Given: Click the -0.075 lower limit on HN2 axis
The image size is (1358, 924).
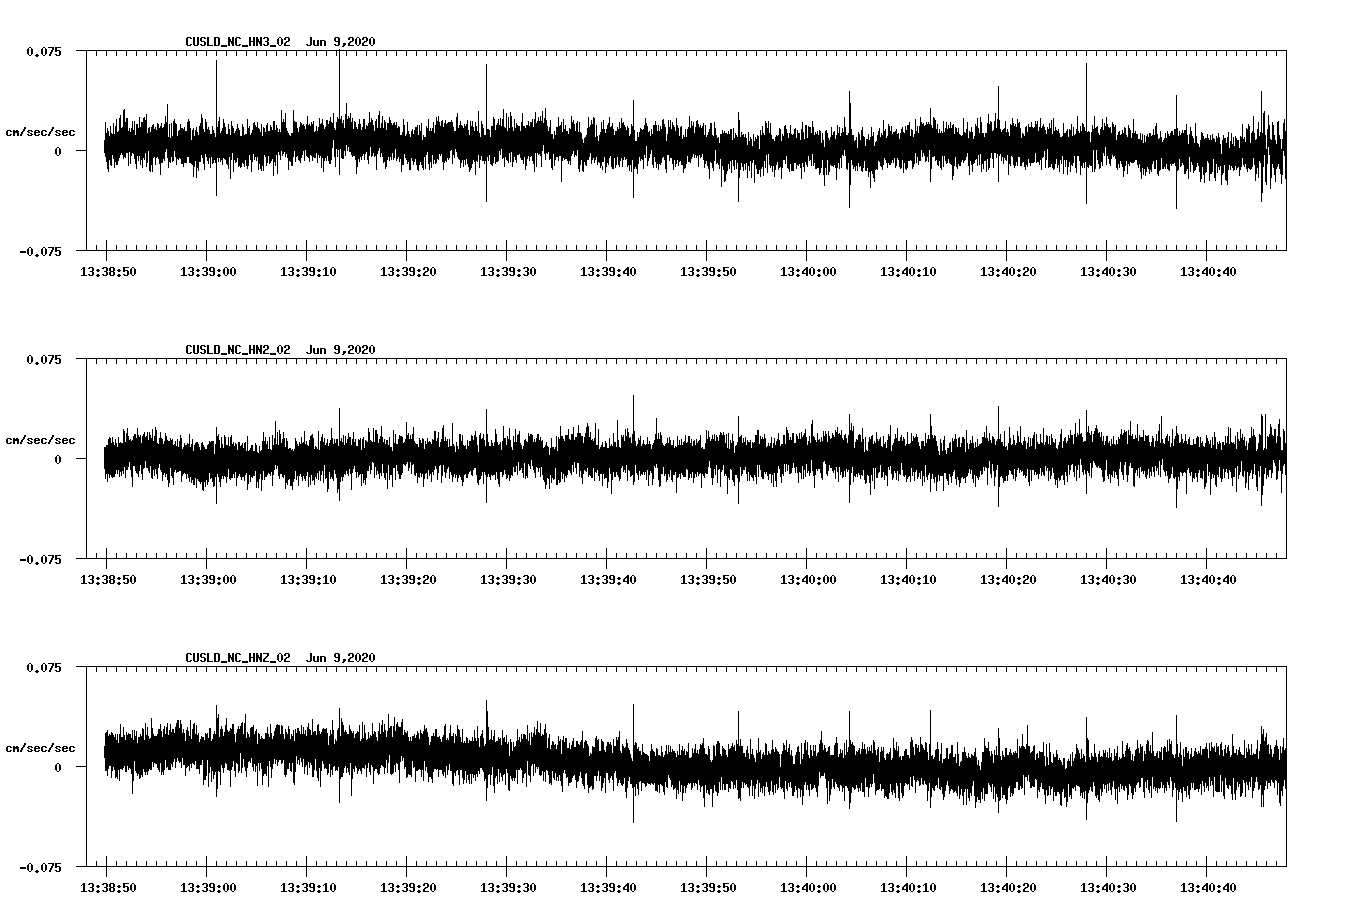Looking at the screenshot, I should coord(41,559).
